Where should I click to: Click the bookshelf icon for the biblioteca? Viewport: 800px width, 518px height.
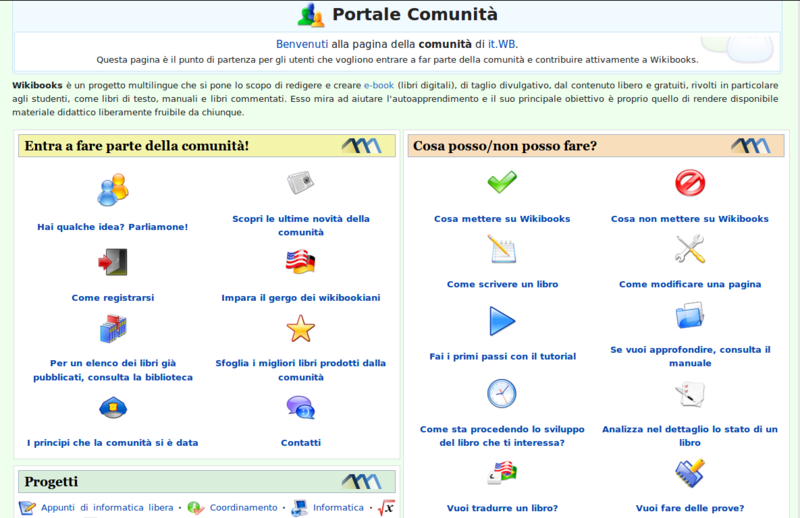113,328
